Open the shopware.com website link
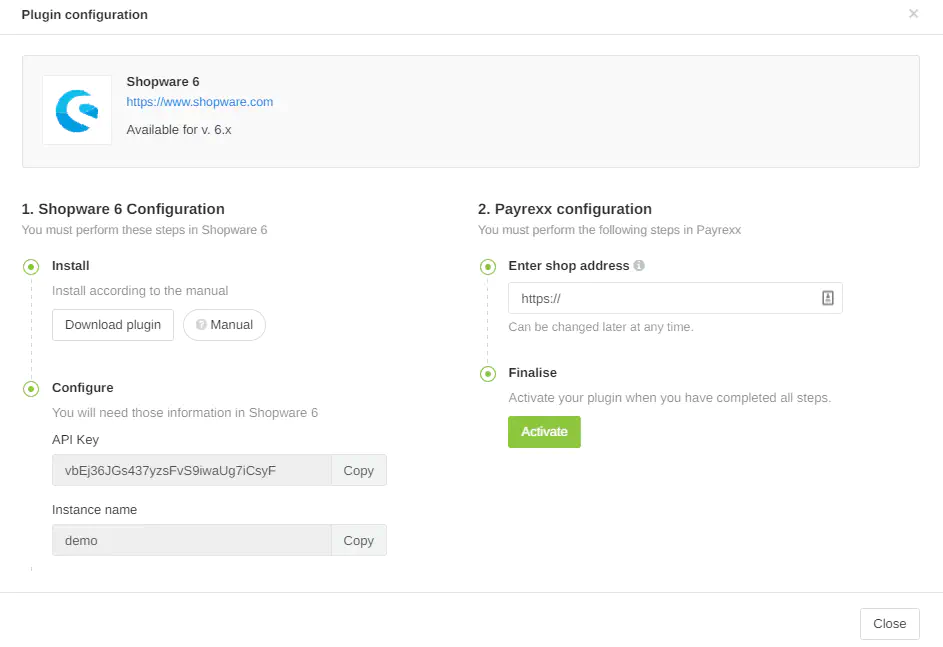943x647 pixels. click(x=199, y=102)
